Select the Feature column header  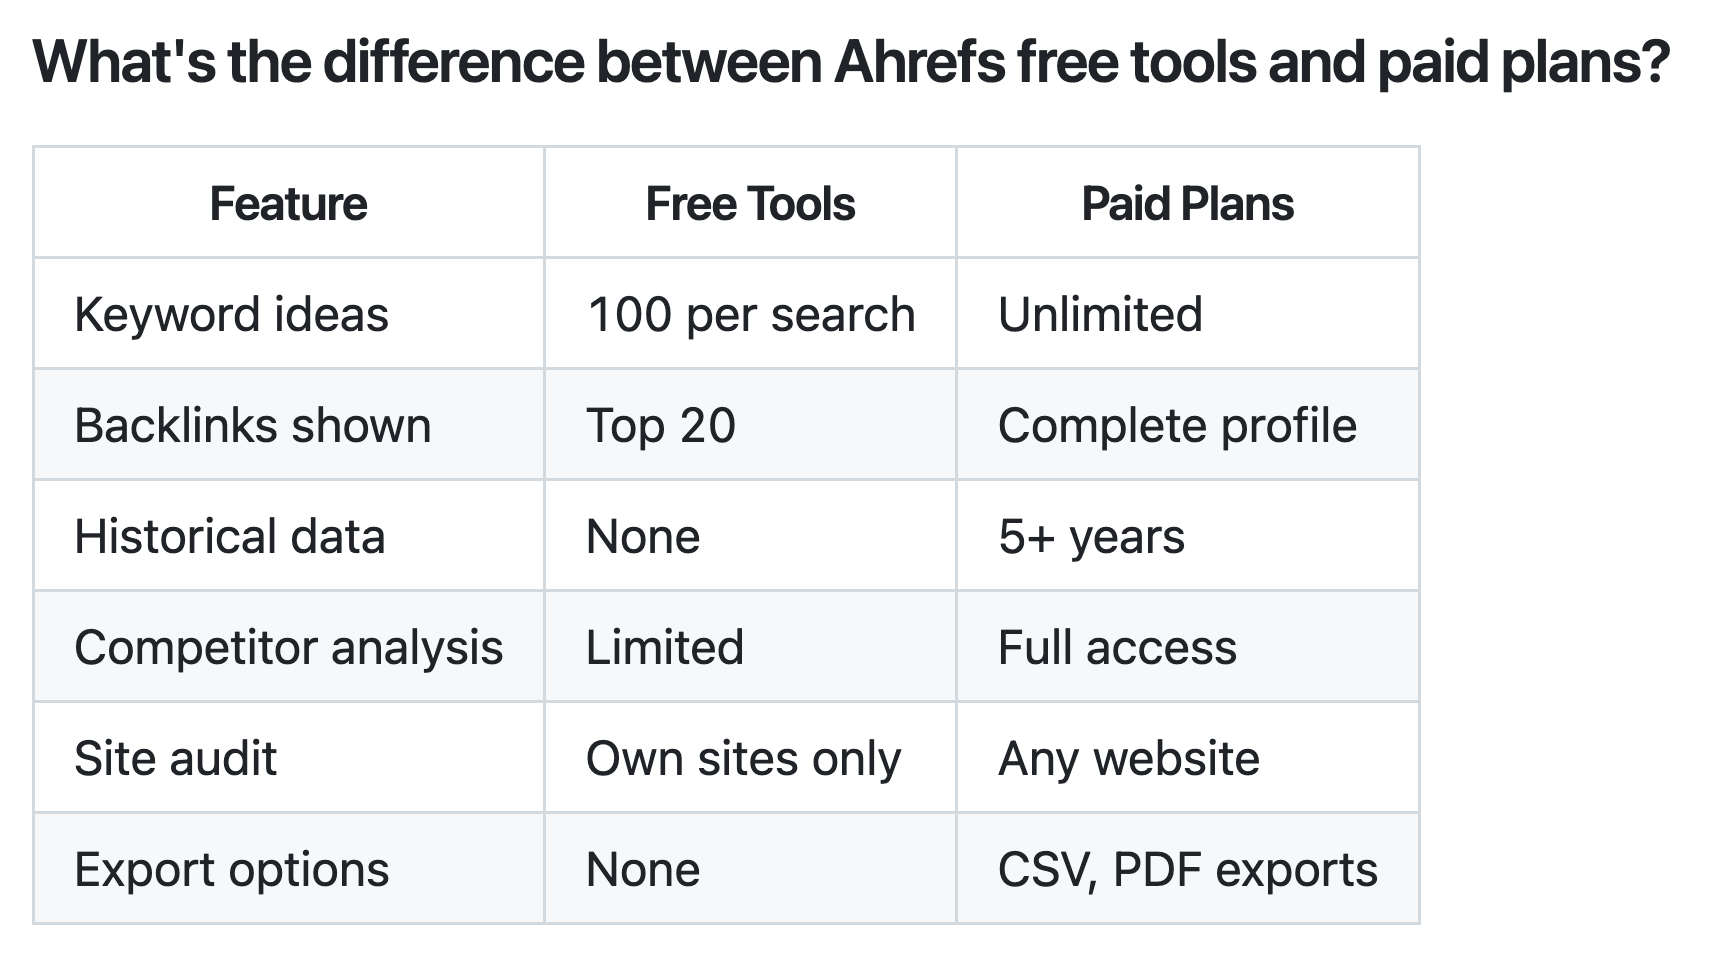289,203
